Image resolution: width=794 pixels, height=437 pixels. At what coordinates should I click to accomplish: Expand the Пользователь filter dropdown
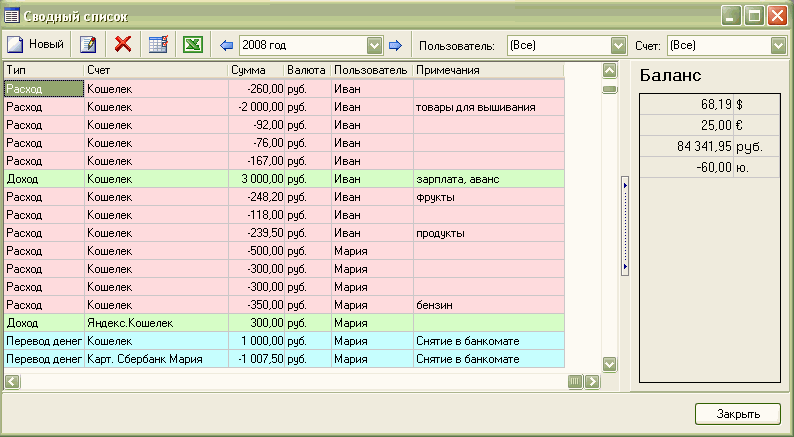tap(618, 45)
